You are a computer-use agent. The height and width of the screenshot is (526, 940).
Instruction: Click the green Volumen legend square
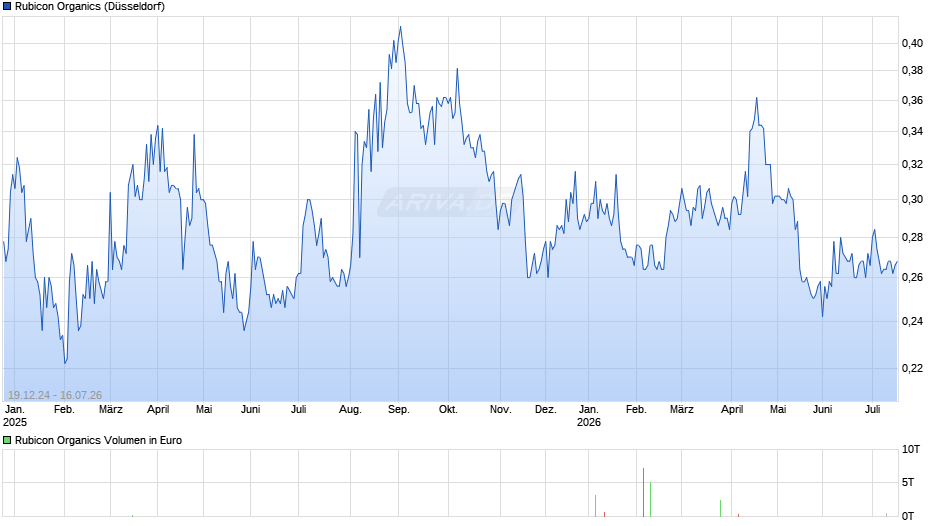click(7, 440)
